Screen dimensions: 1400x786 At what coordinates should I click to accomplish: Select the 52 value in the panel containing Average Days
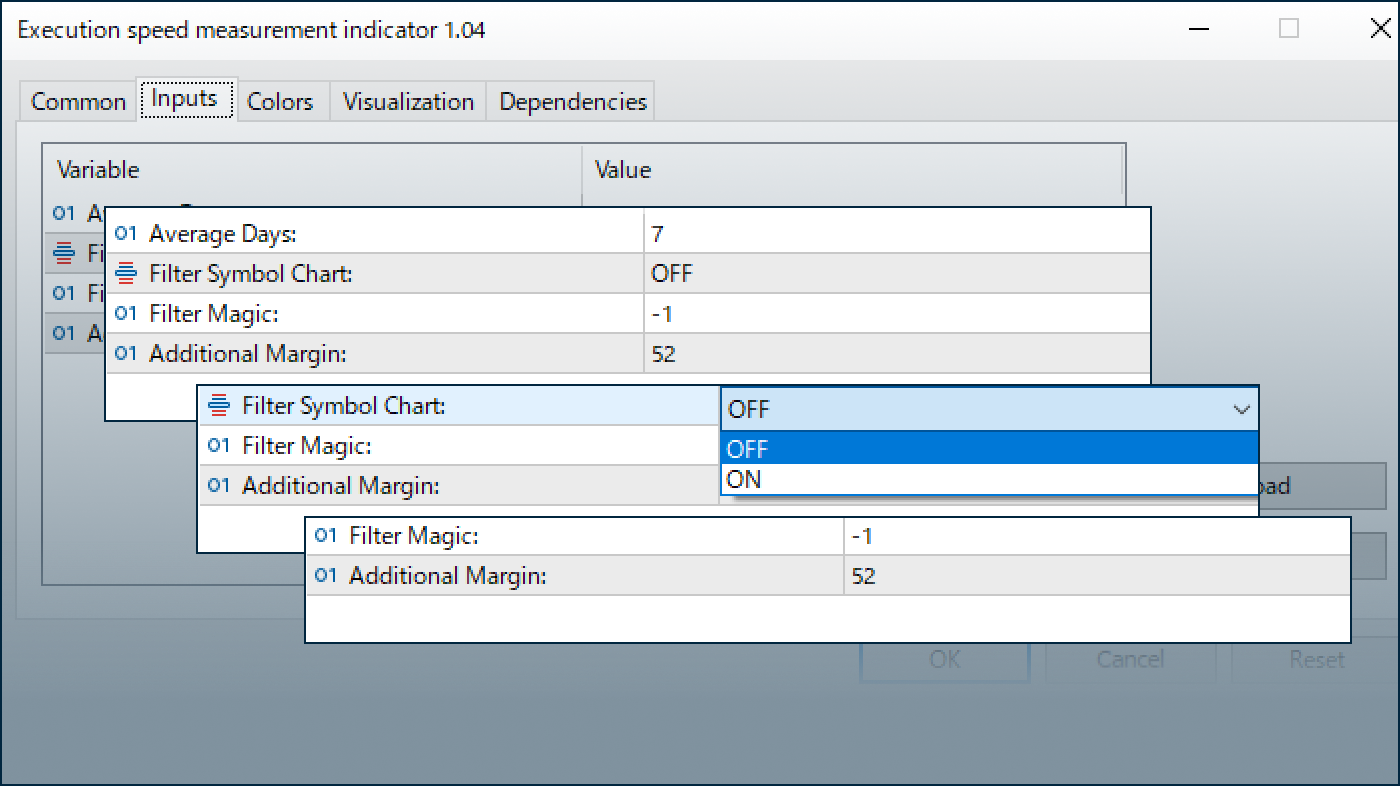[x=897, y=353]
